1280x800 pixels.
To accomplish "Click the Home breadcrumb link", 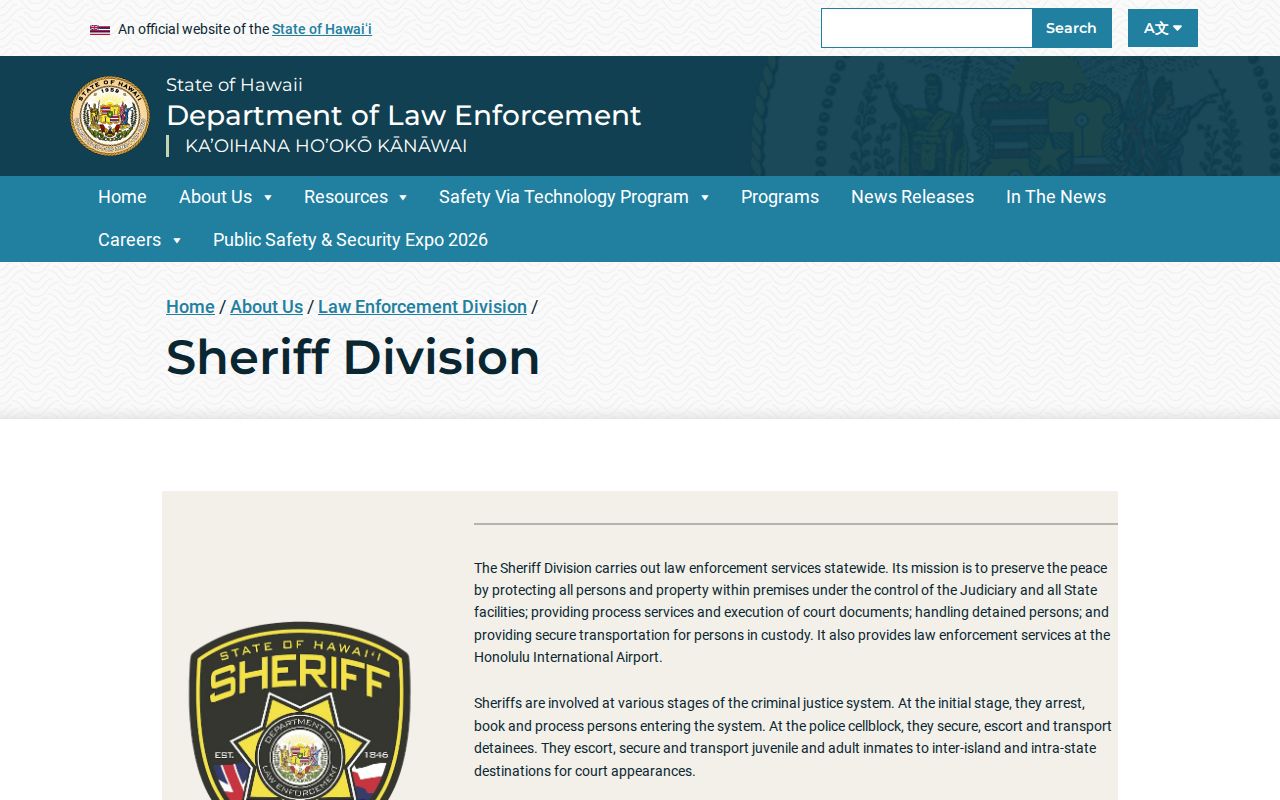I will click(x=190, y=307).
